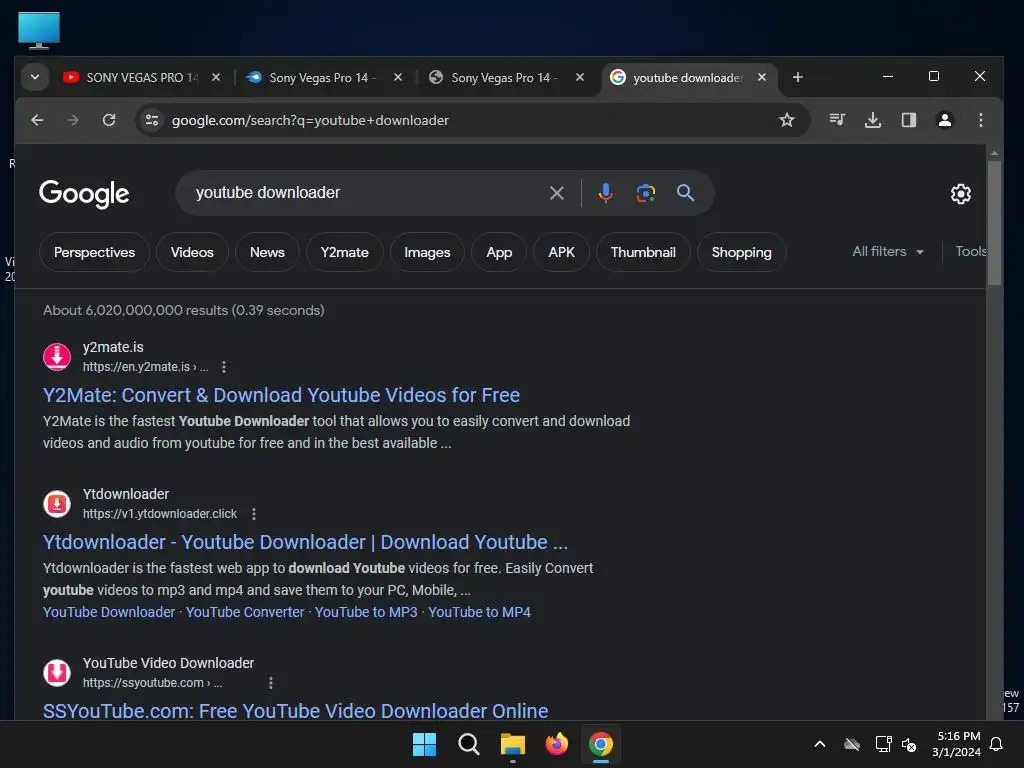The width and height of the screenshot is (1024, 768).
Task: Open Windows Start menu
Action: click(424, 744)
